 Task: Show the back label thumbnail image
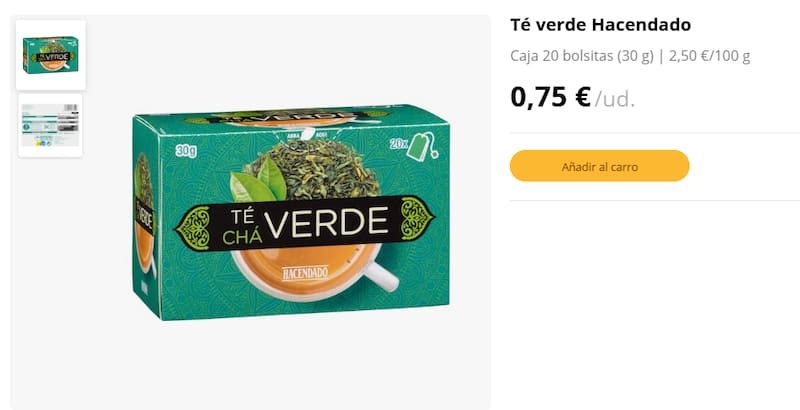tap(51, 125)
